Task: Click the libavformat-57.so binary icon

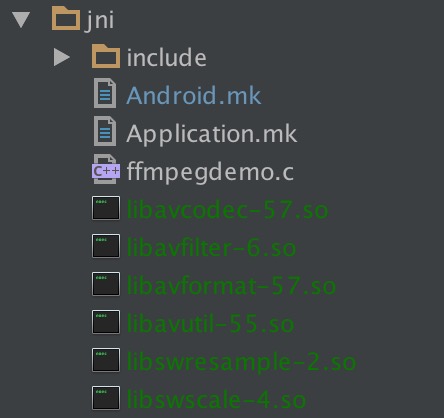Action: [106, 284]
